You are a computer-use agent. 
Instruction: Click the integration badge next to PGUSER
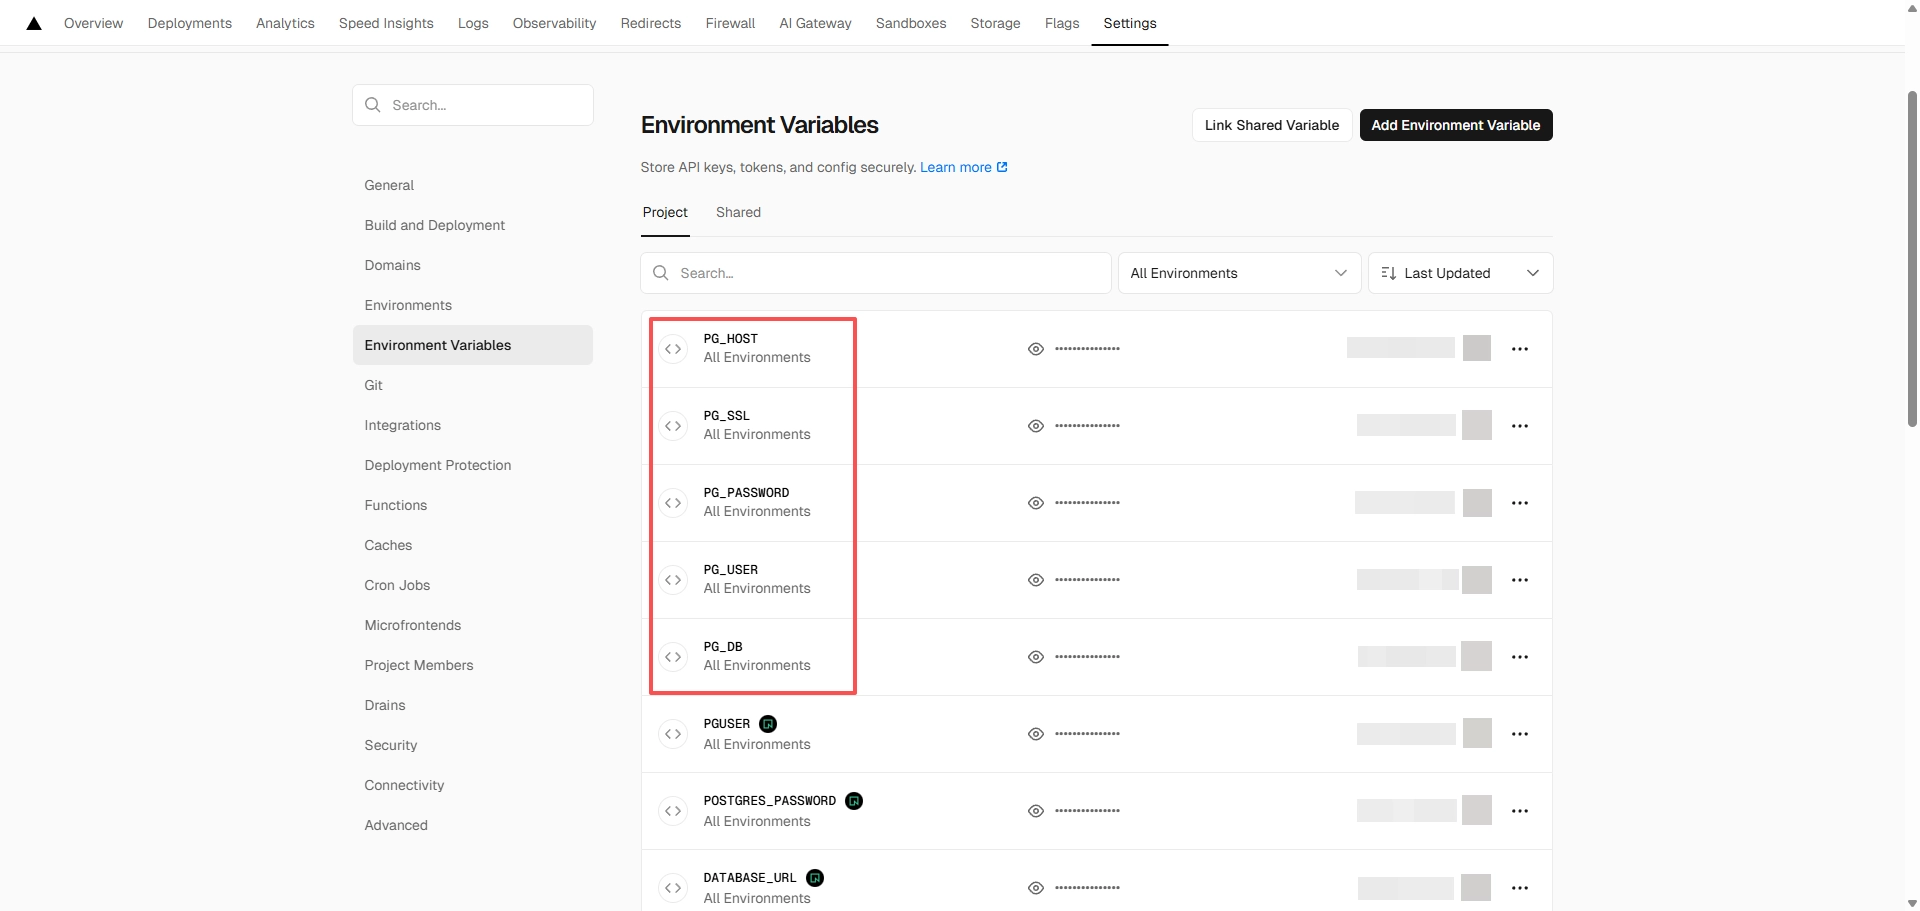click(768, 724)
